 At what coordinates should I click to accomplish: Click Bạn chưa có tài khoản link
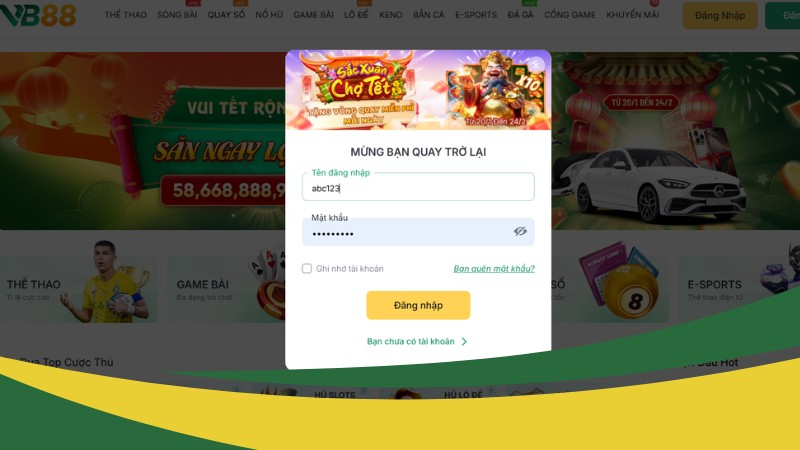click(411, 341)
